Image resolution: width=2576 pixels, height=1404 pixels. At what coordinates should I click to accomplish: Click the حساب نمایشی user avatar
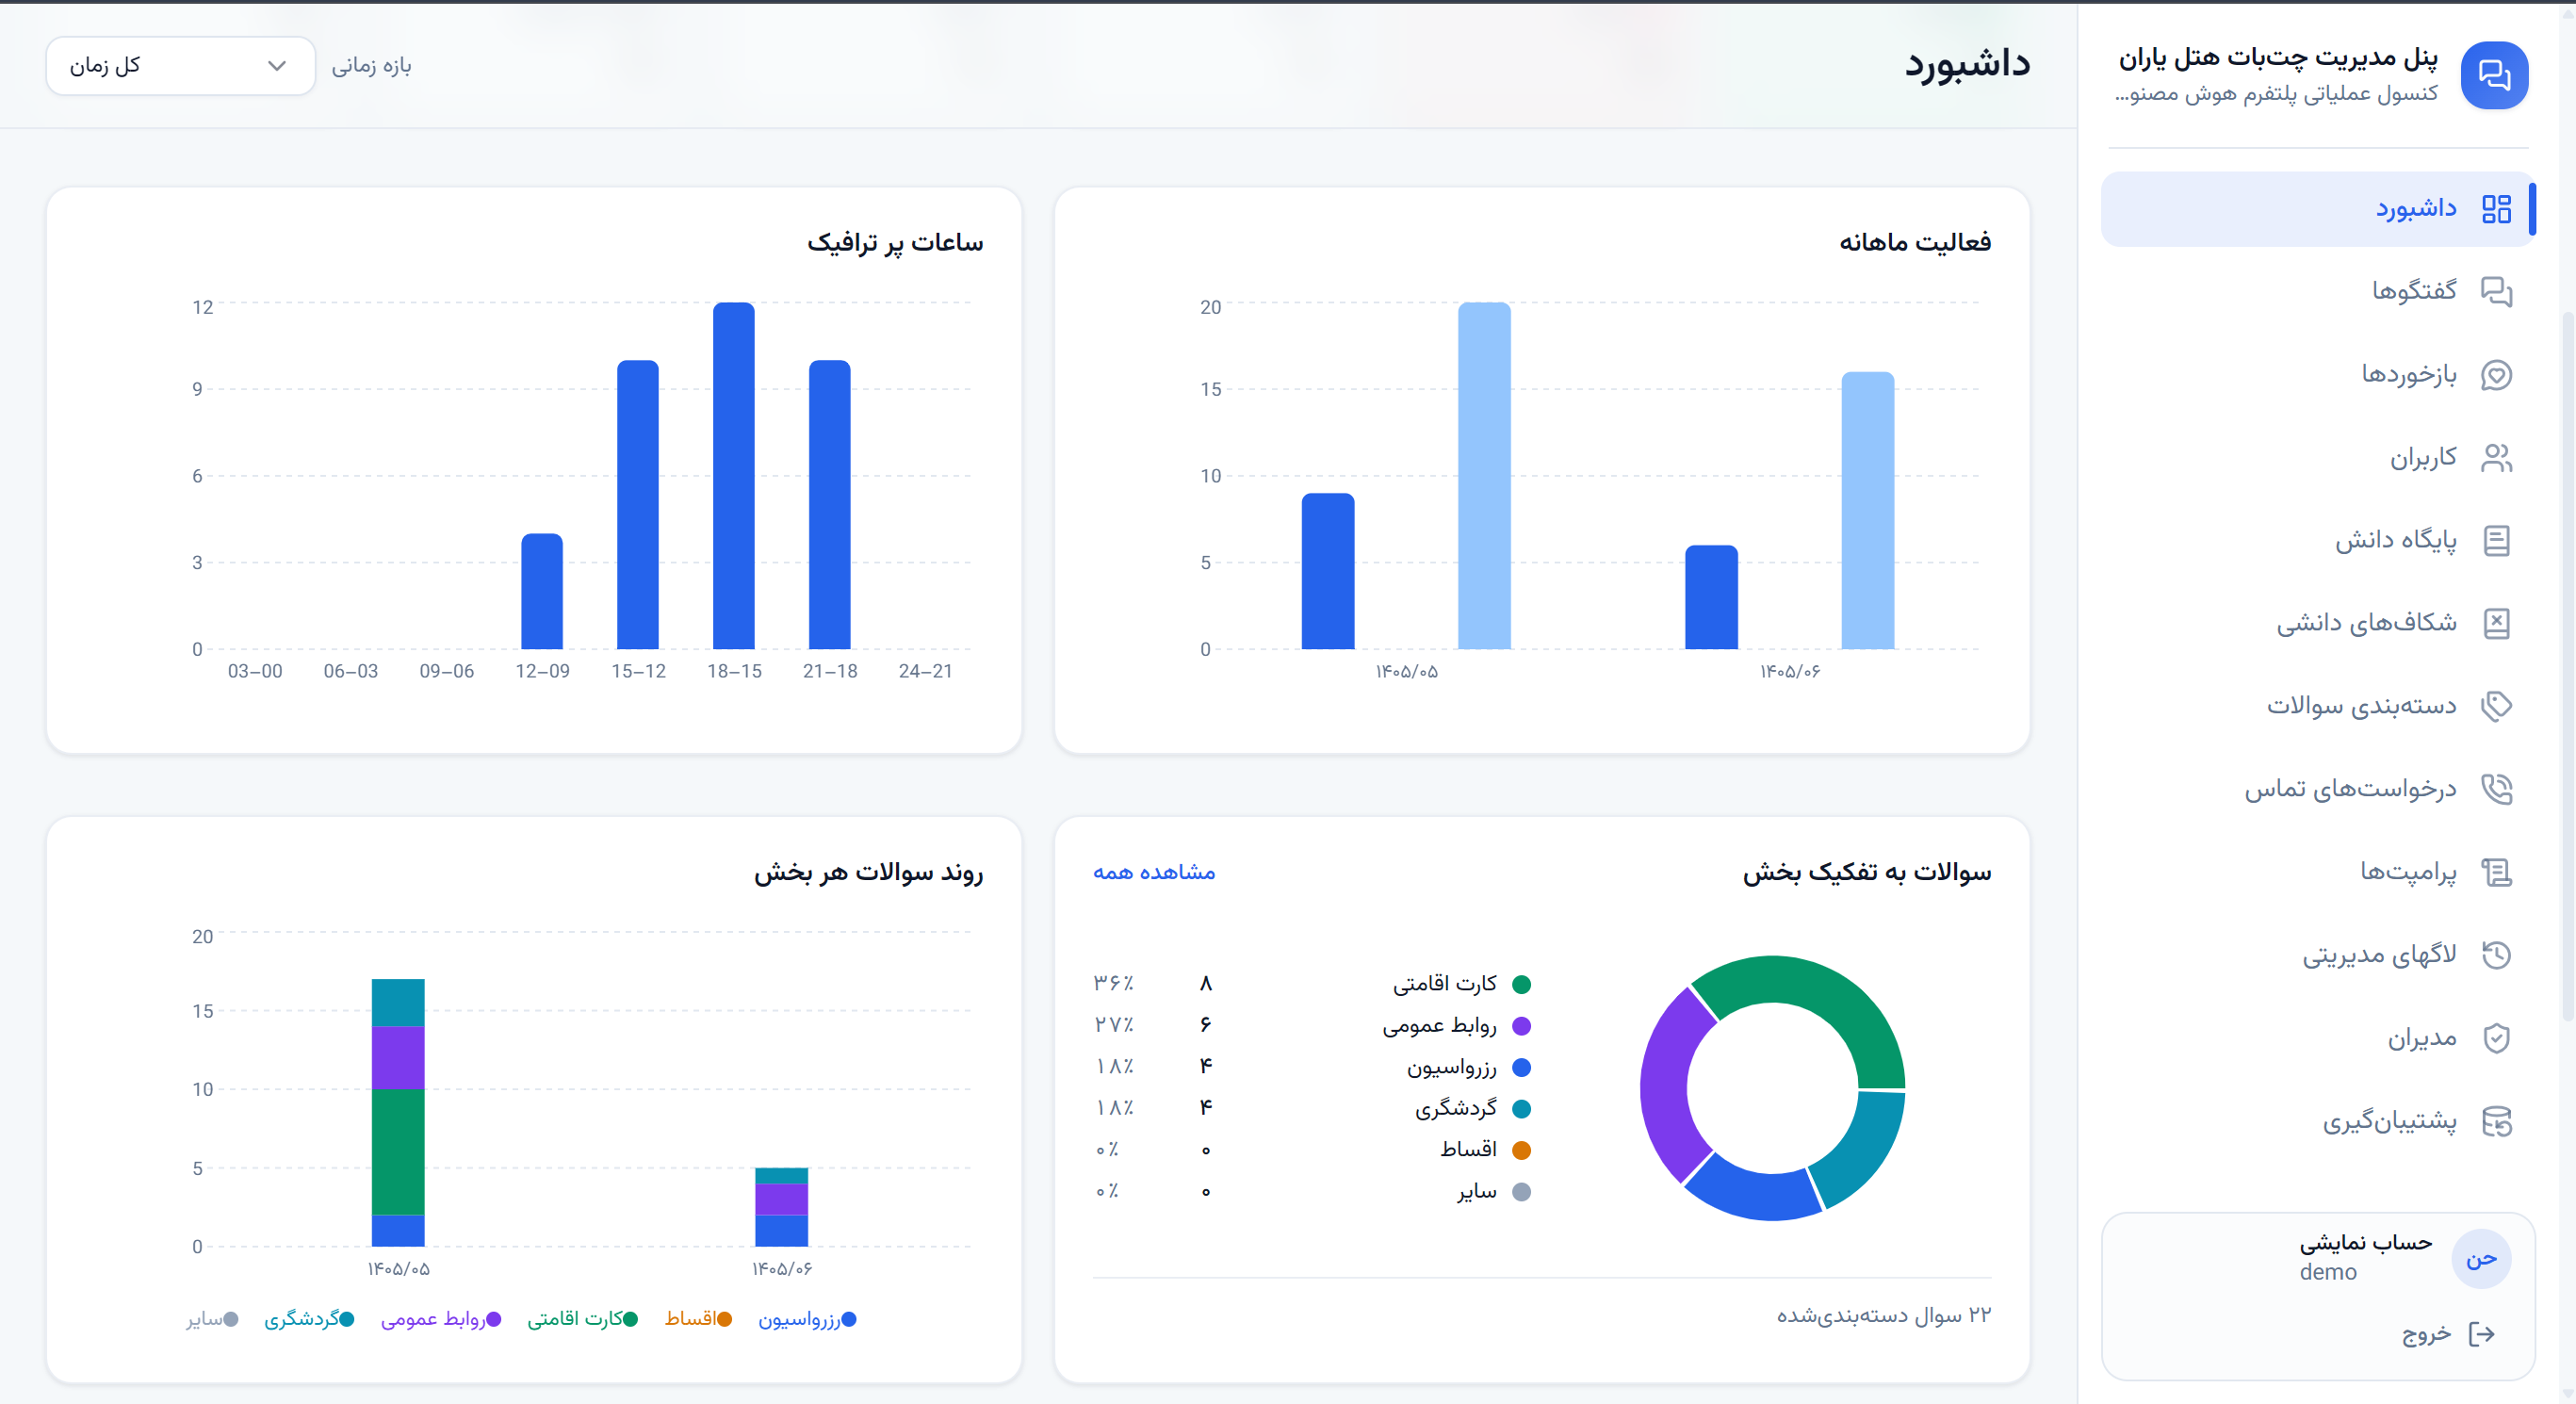2481,1259
